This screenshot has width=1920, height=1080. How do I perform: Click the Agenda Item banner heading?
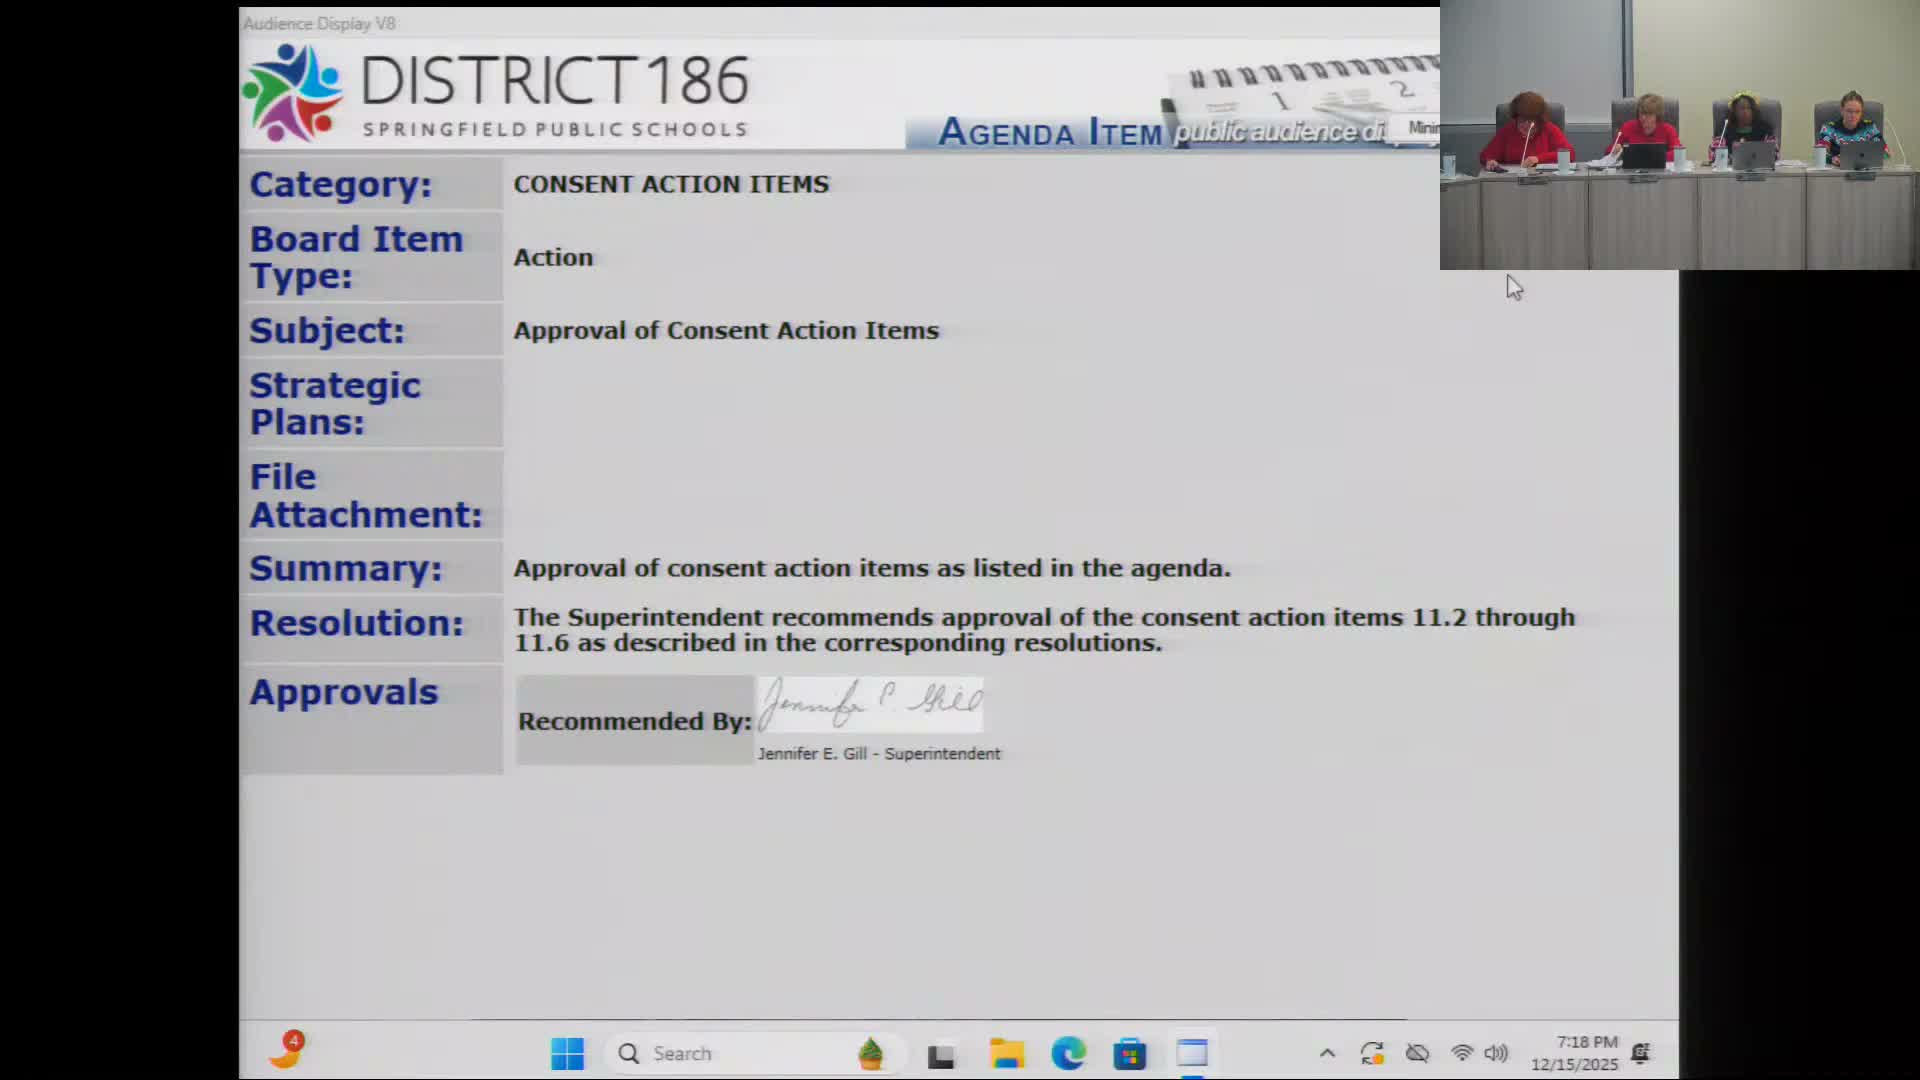point(1050,132)
